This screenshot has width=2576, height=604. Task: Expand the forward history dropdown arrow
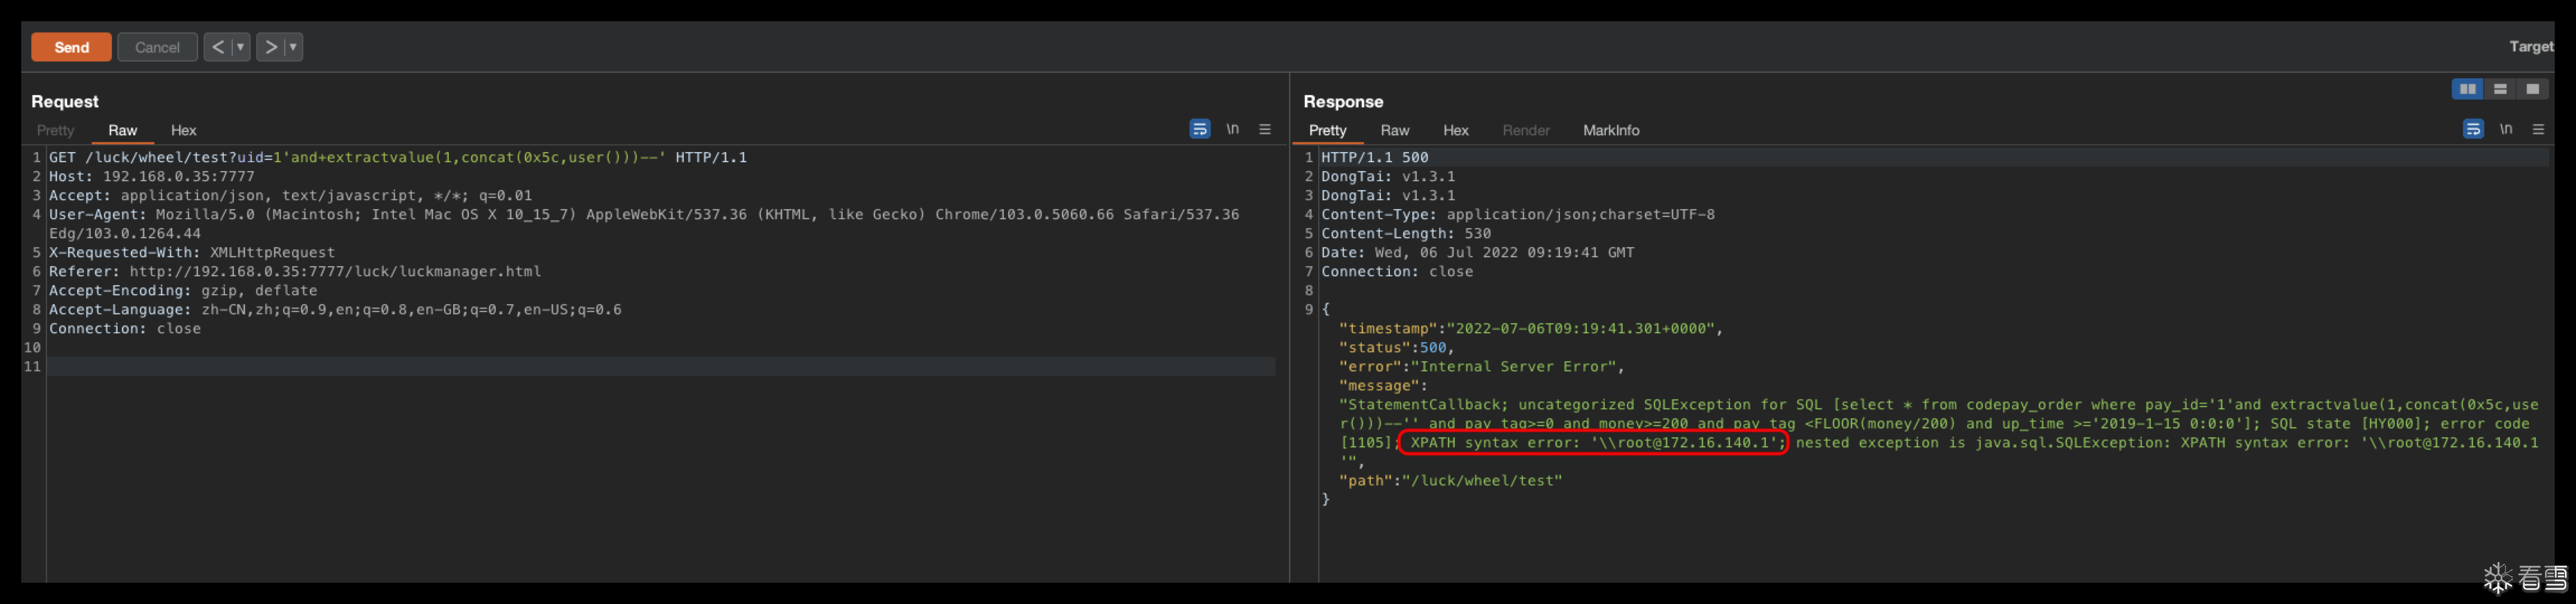[x=293, y=47]
